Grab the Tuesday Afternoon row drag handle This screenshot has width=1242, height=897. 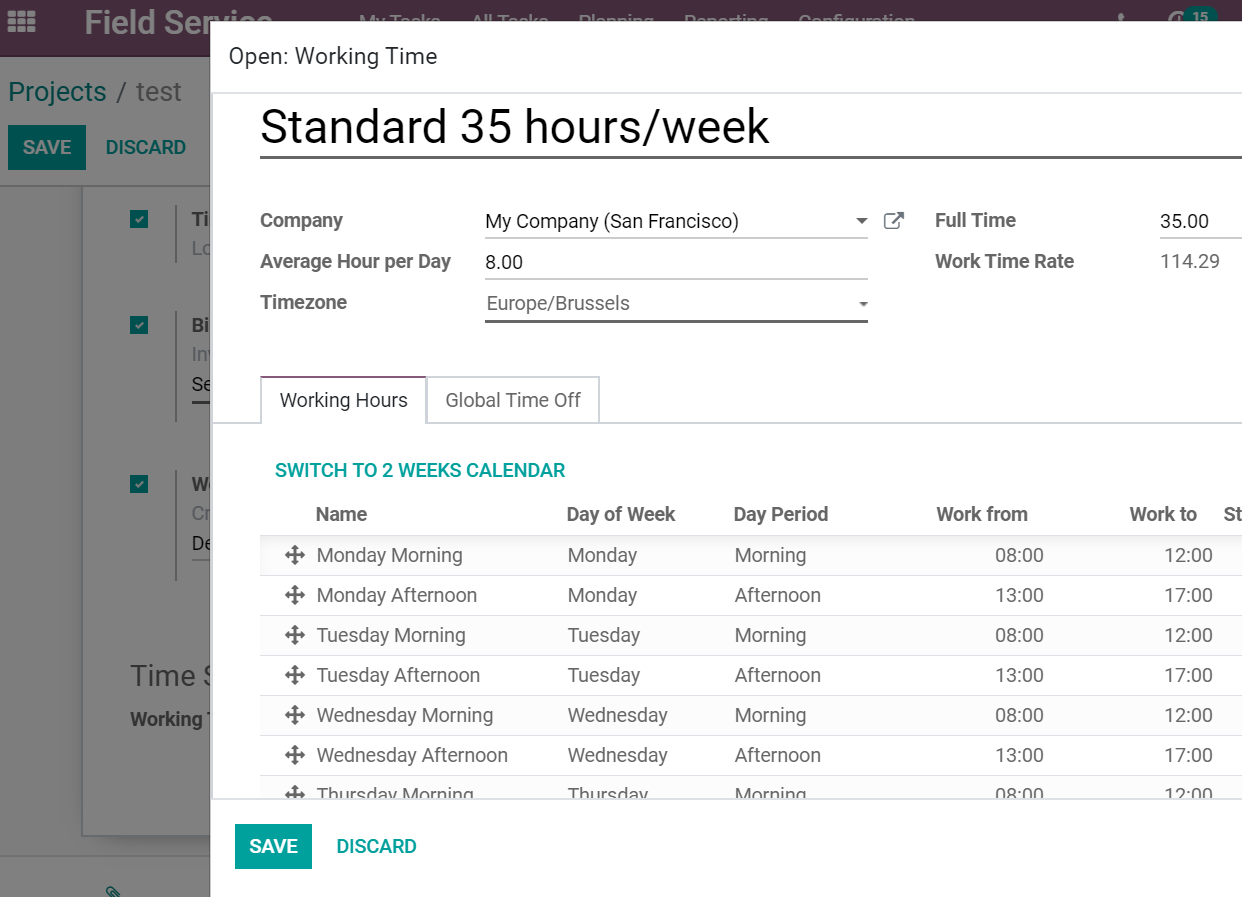point(294,675)
